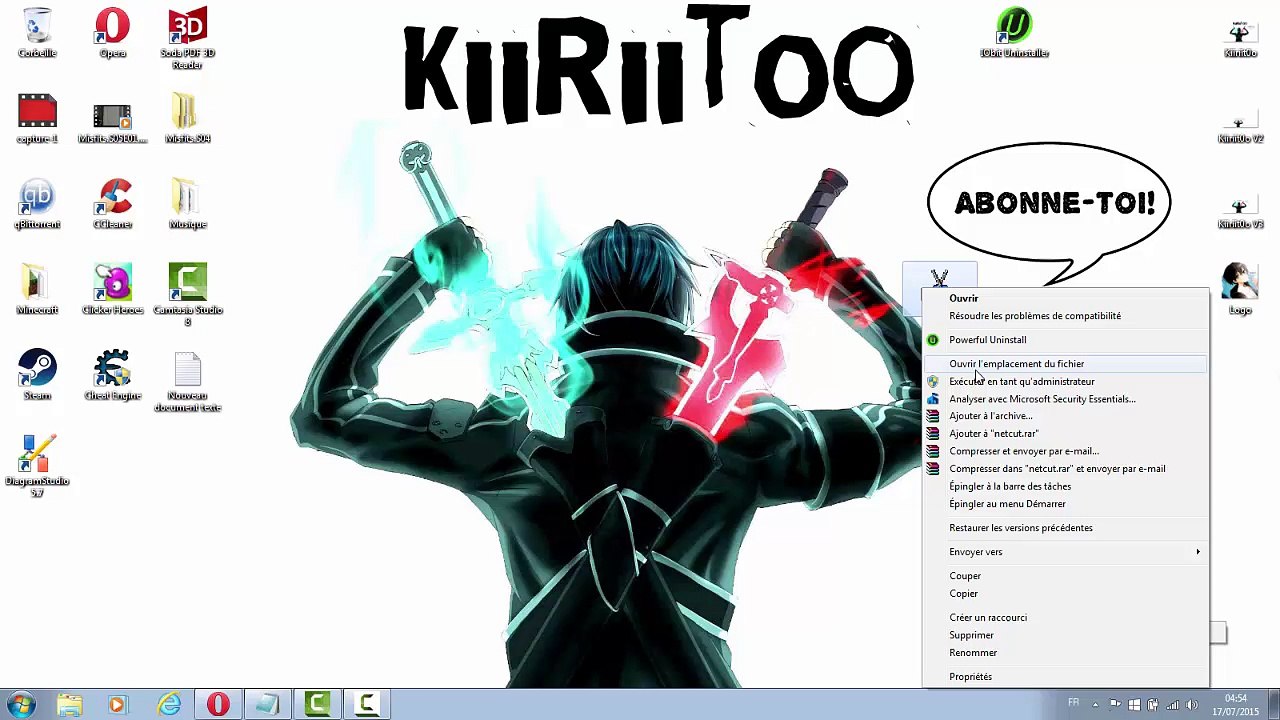
Task: Choose Épingler au menu Démarrer
Action: 1065,504
